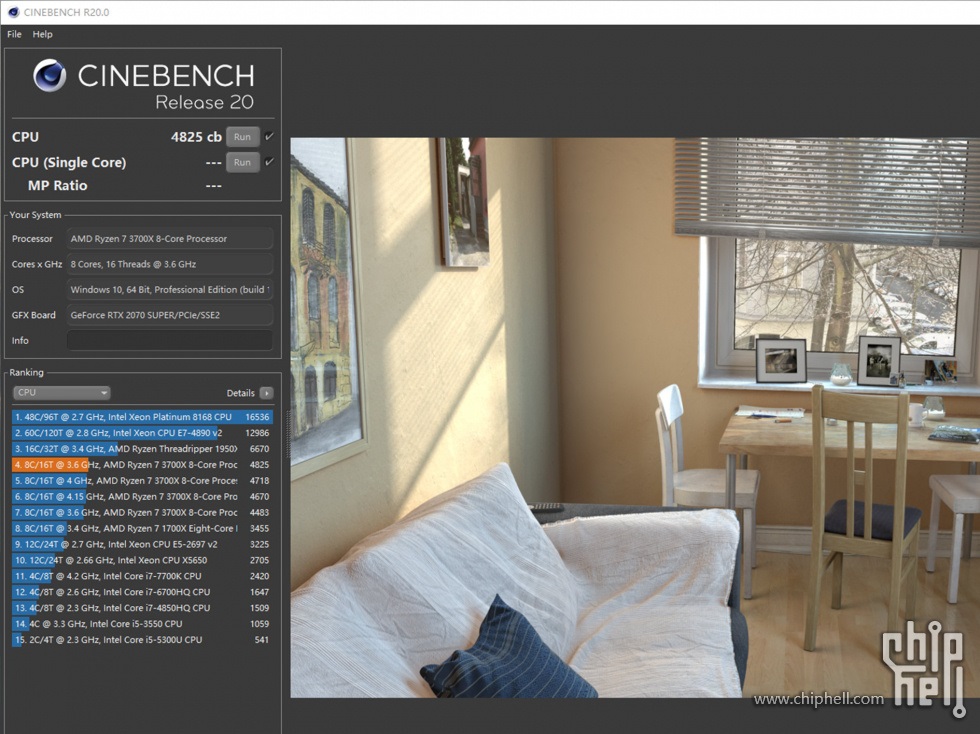Open the Help menu
Viewport: 980px width, 734px height.
click(x=42, y=34)
